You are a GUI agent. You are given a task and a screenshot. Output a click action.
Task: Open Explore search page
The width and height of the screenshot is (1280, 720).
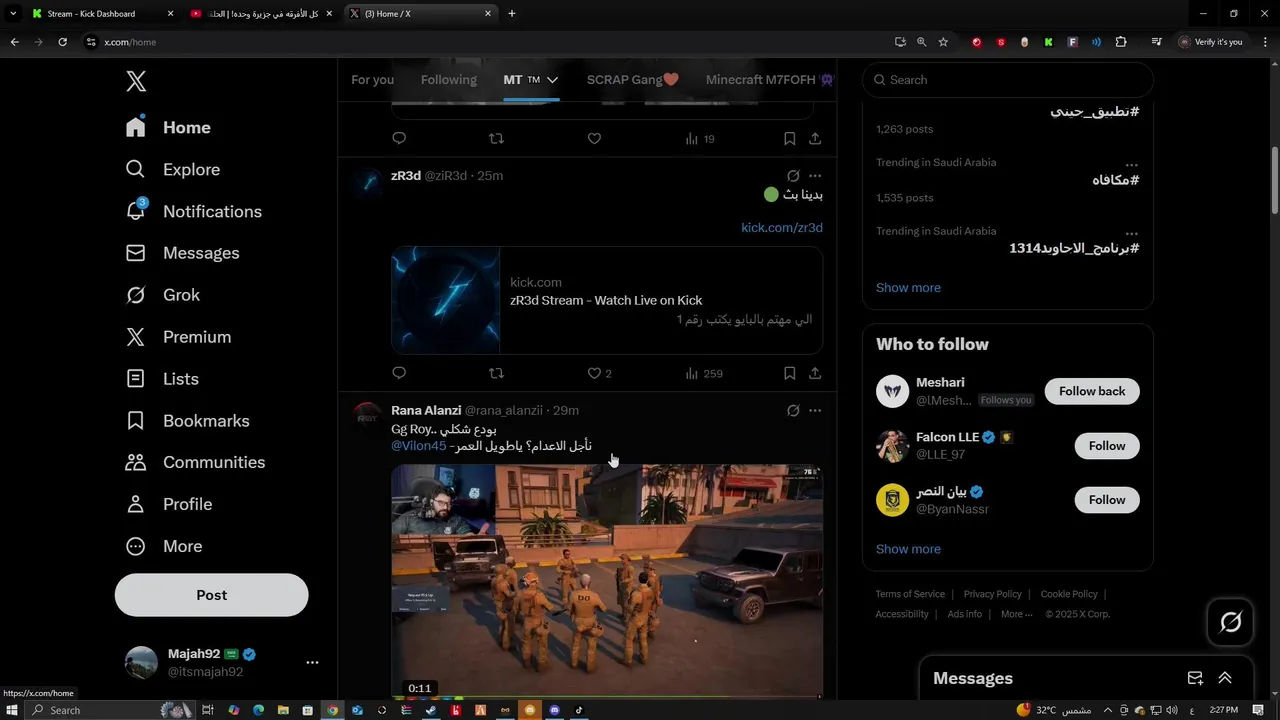[172, 170]
